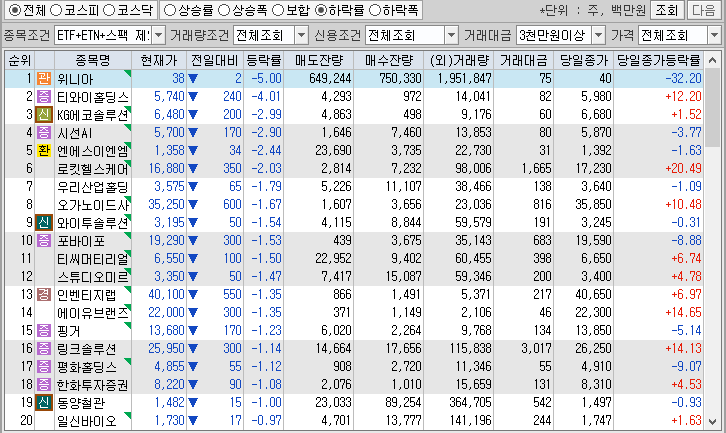This screenshot has width=726, height=433.
Task: Click the down-arrow icon in 오가노이드사 row
Action: [x=193, y=205]
